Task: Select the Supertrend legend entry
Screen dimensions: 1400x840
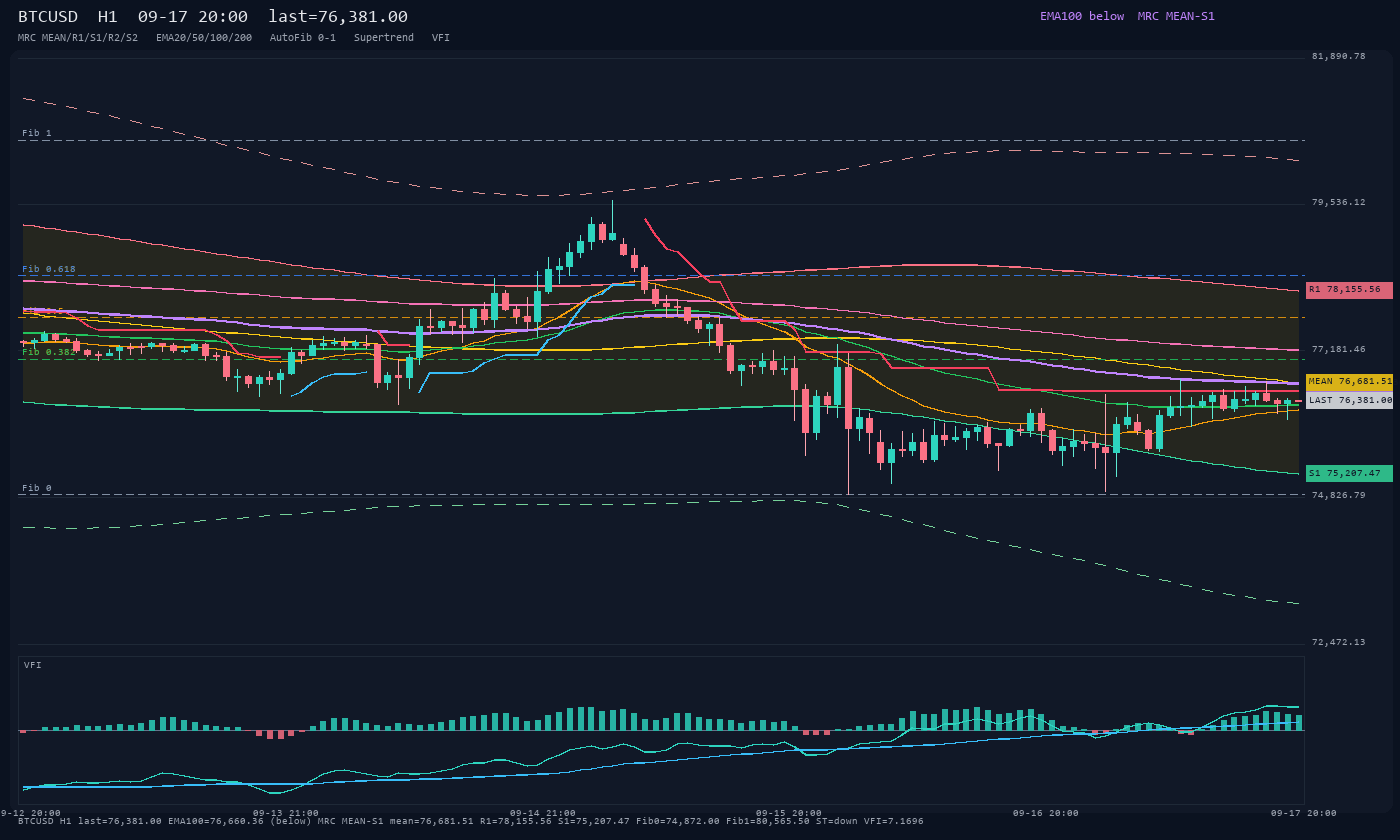Action: click(x=384, y=38)
